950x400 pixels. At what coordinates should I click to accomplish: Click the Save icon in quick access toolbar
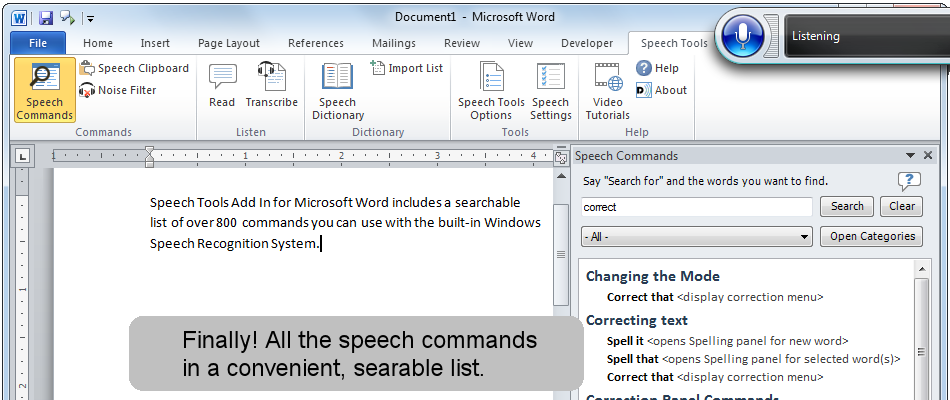(46, 18)
